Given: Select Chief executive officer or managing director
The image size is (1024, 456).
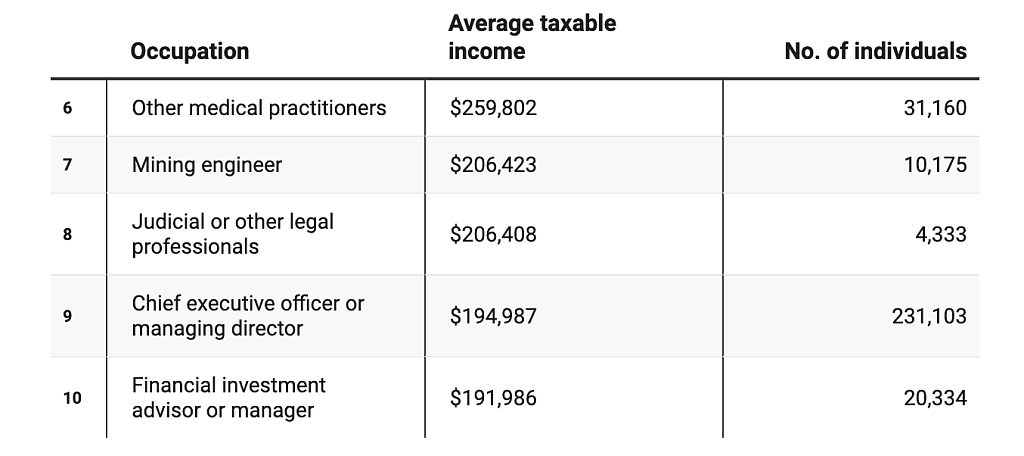Looking at the screenshot, I should tap(248, 316).
